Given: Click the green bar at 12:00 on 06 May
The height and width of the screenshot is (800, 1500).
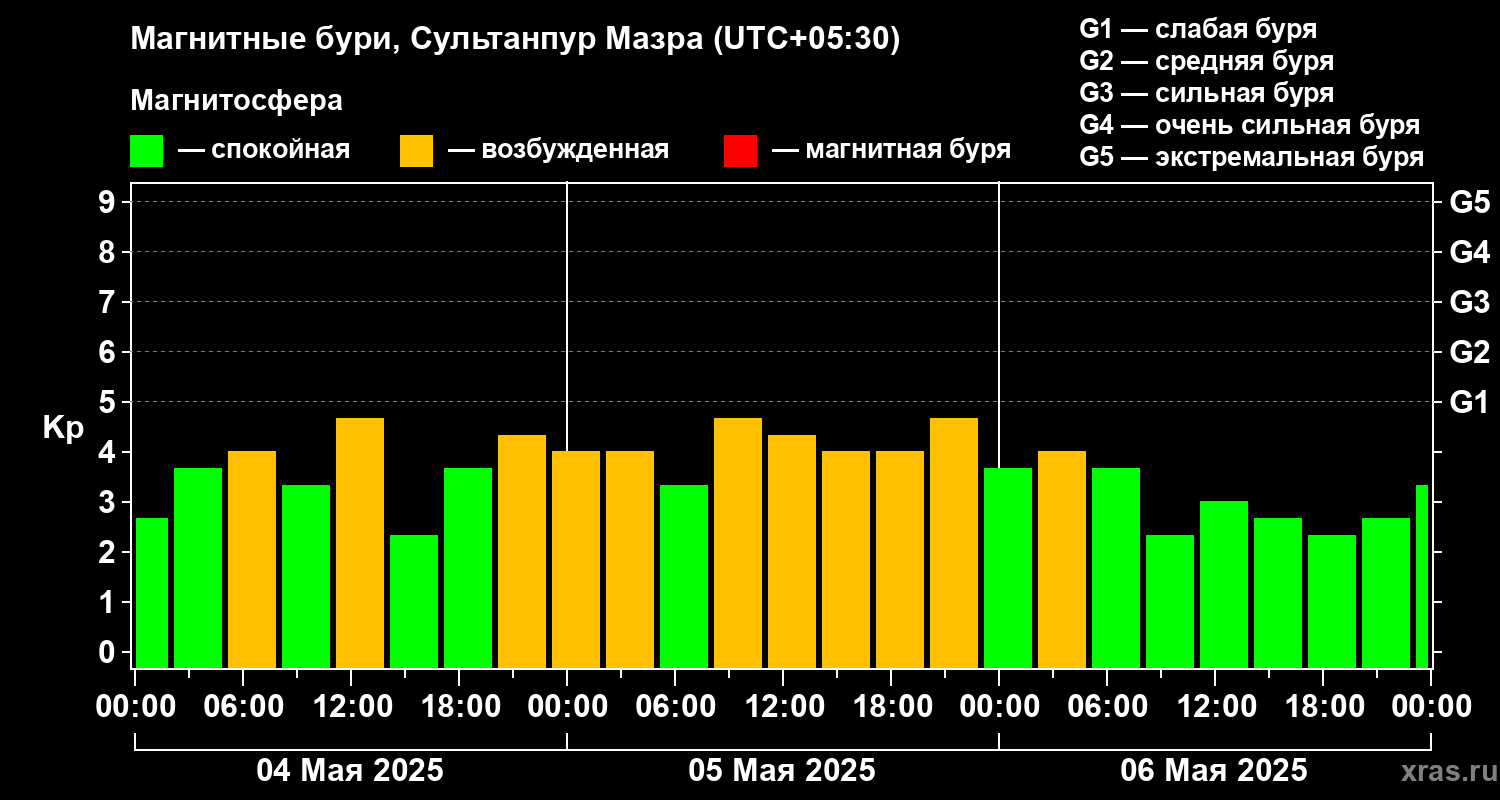Looking at the screenshot, I should (x=1224, y=584).
